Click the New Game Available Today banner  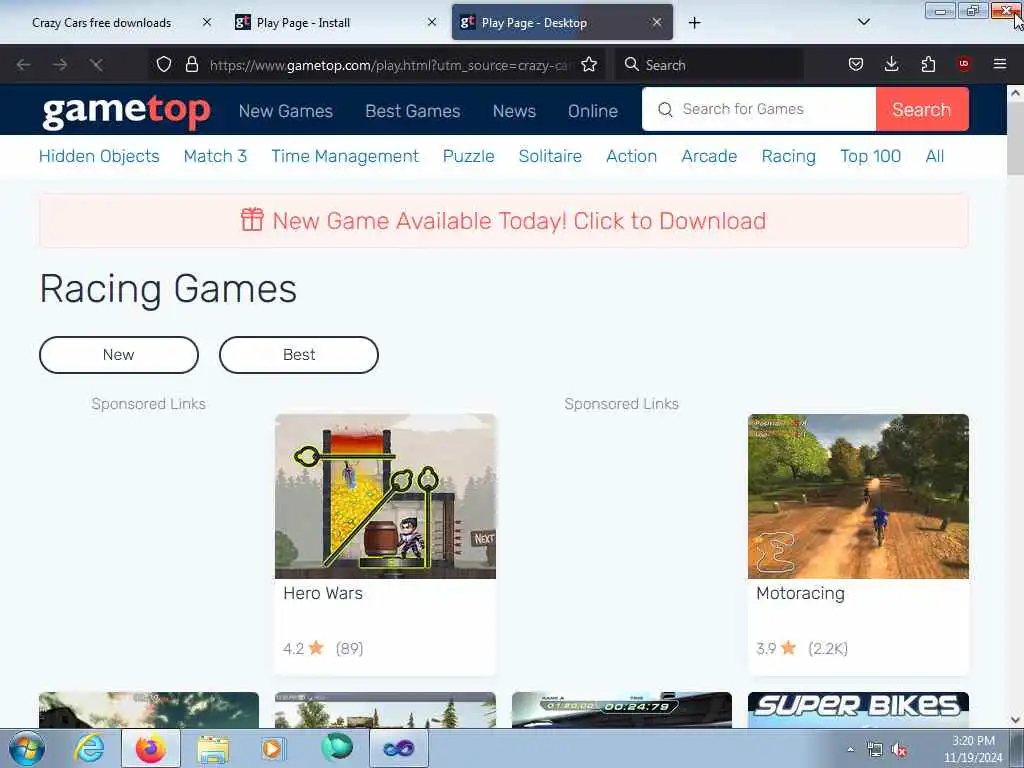(504, 221)
